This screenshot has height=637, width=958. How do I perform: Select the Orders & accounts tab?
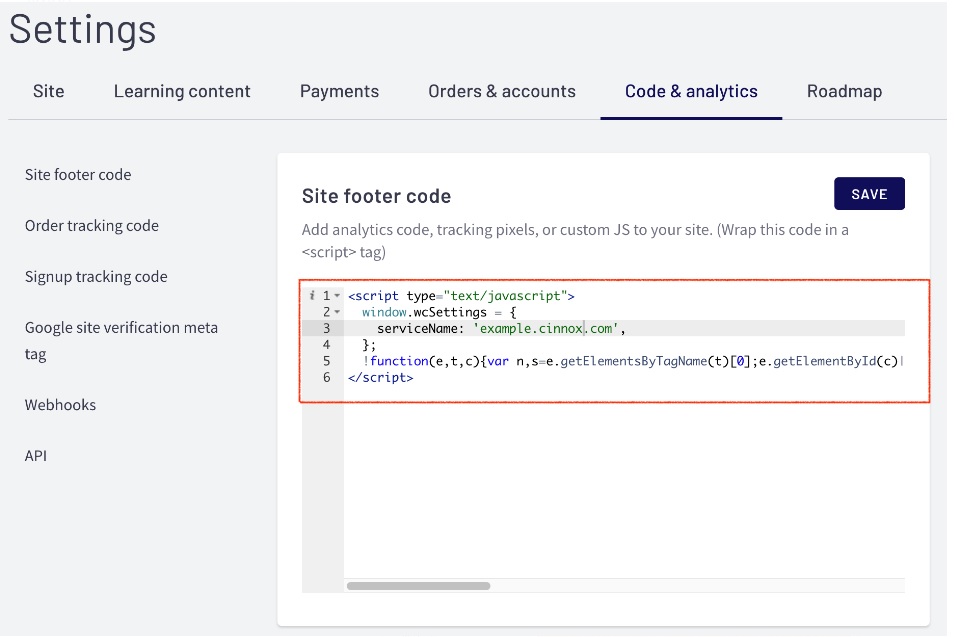click(x=502, y=91)
